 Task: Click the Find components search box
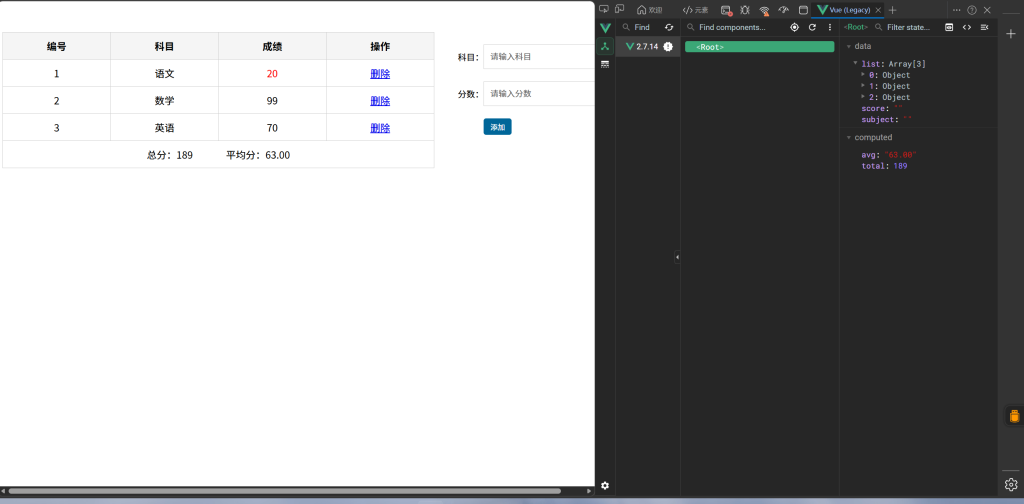(x=735, y=27)
